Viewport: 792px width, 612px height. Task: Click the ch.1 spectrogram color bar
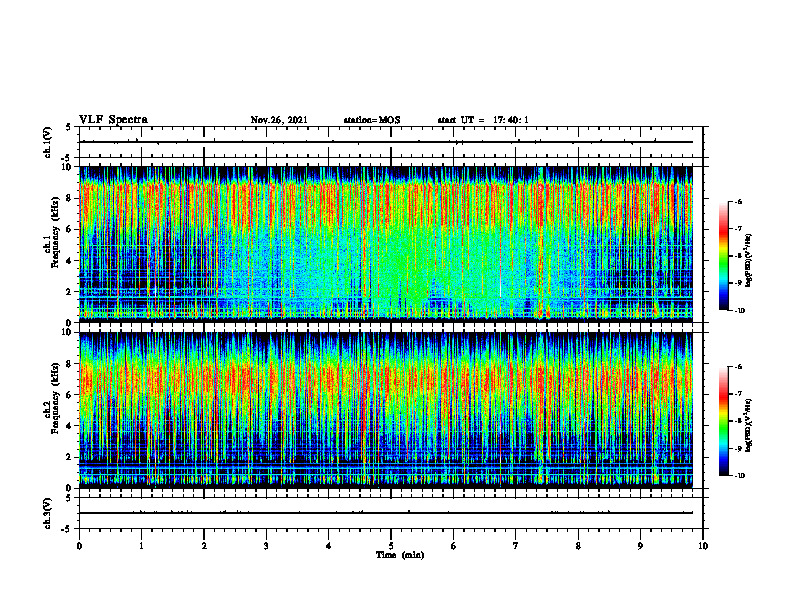pos(724,256)
